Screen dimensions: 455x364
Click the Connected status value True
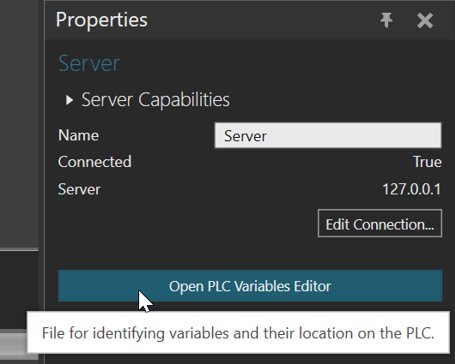[427, 162]
